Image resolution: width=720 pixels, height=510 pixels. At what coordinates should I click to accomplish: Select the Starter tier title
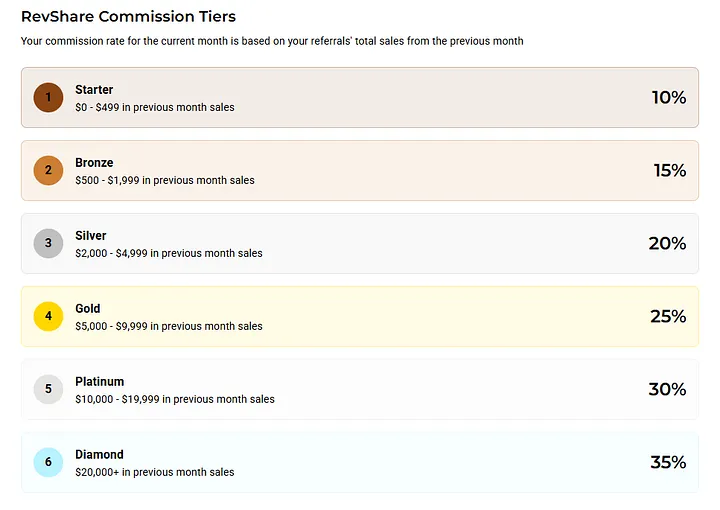click(x=94, y=90)
